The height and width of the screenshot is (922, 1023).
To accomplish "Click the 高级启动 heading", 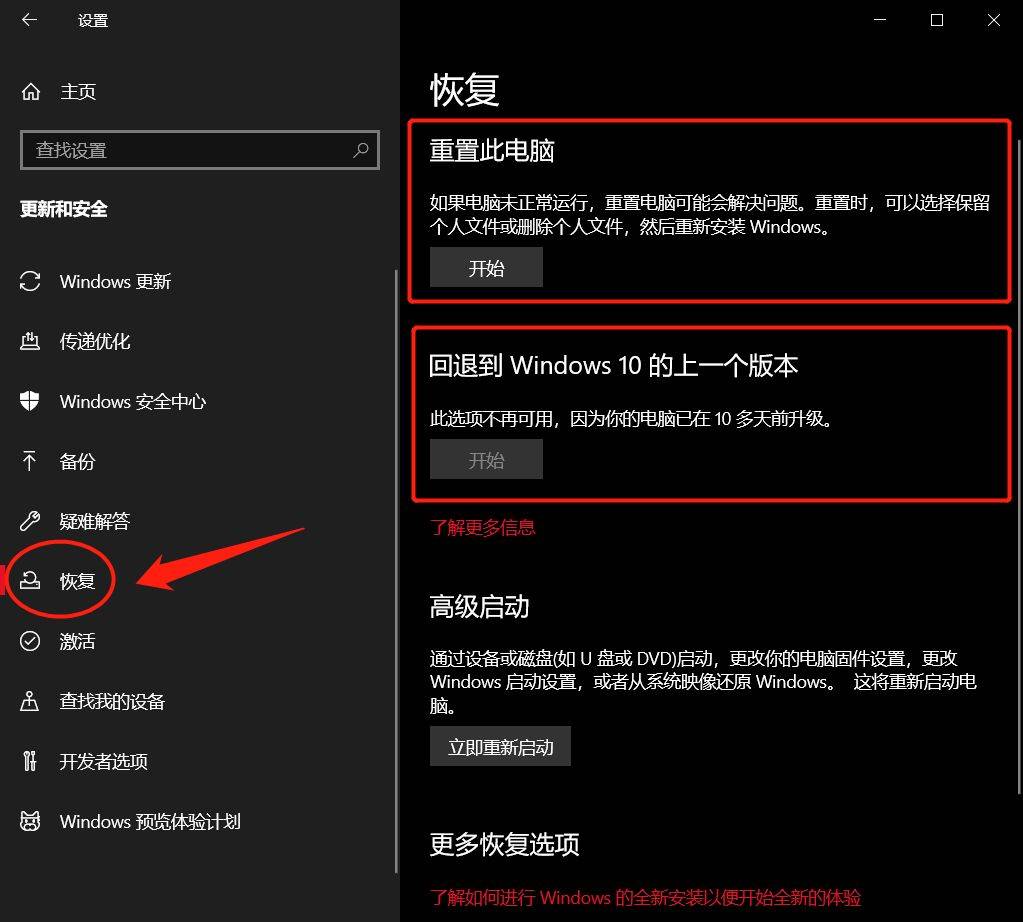I will point(480,606).
